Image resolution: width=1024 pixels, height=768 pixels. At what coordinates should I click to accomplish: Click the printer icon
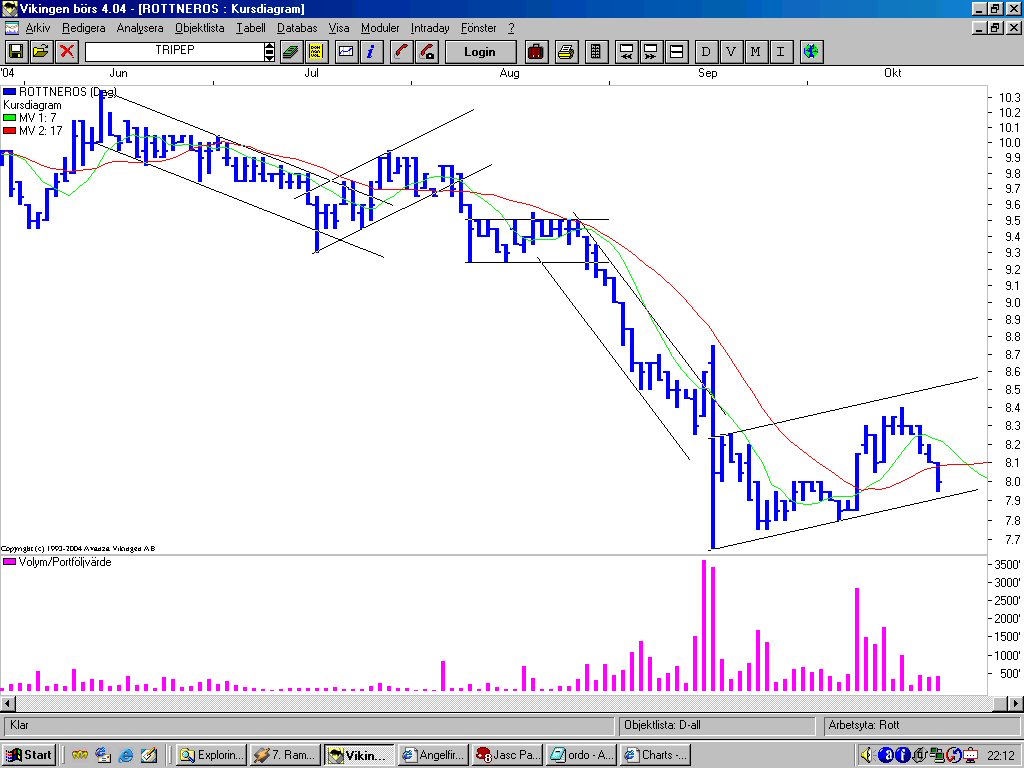click(x=566, y=52)
